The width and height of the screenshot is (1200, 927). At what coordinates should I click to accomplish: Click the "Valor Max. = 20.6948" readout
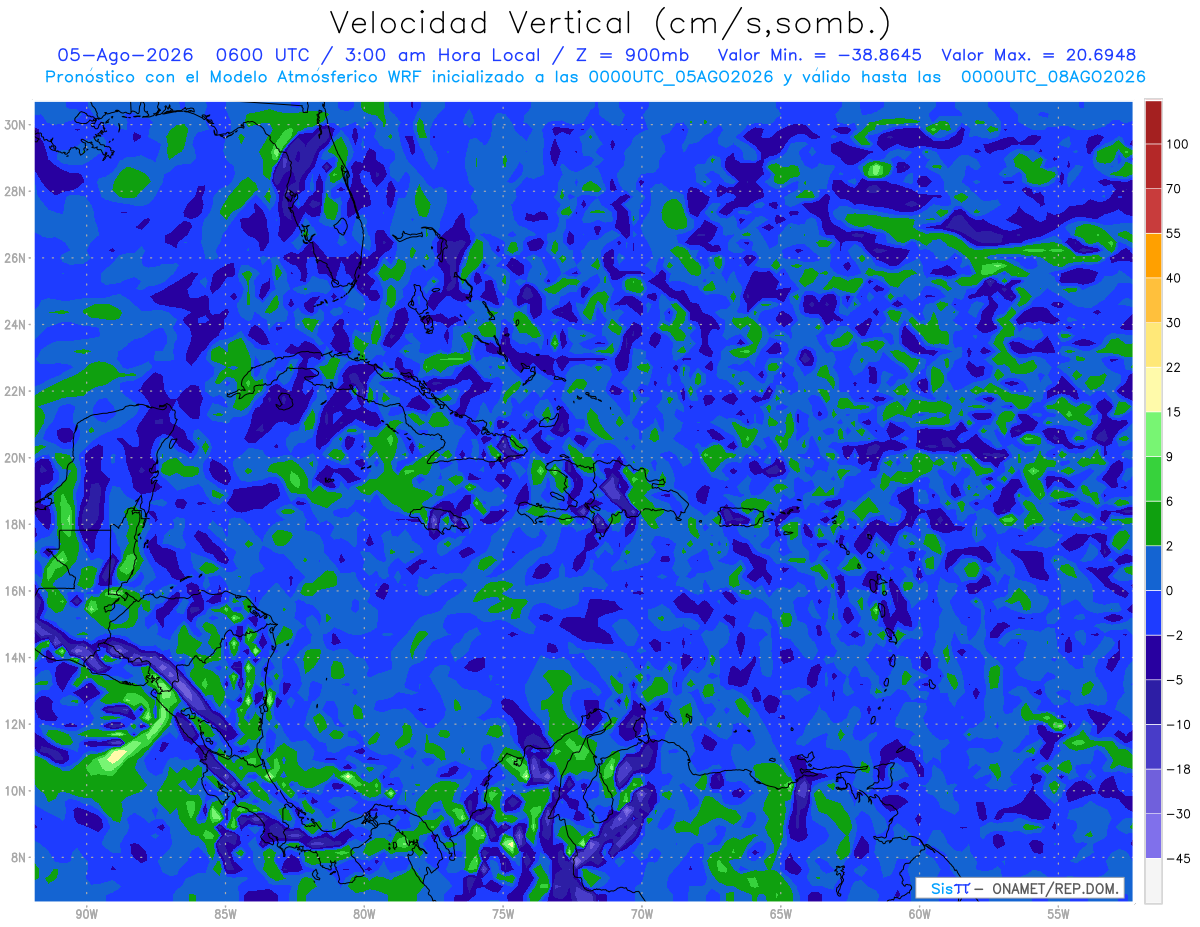pyautogui.click(x=1039, y=55)
